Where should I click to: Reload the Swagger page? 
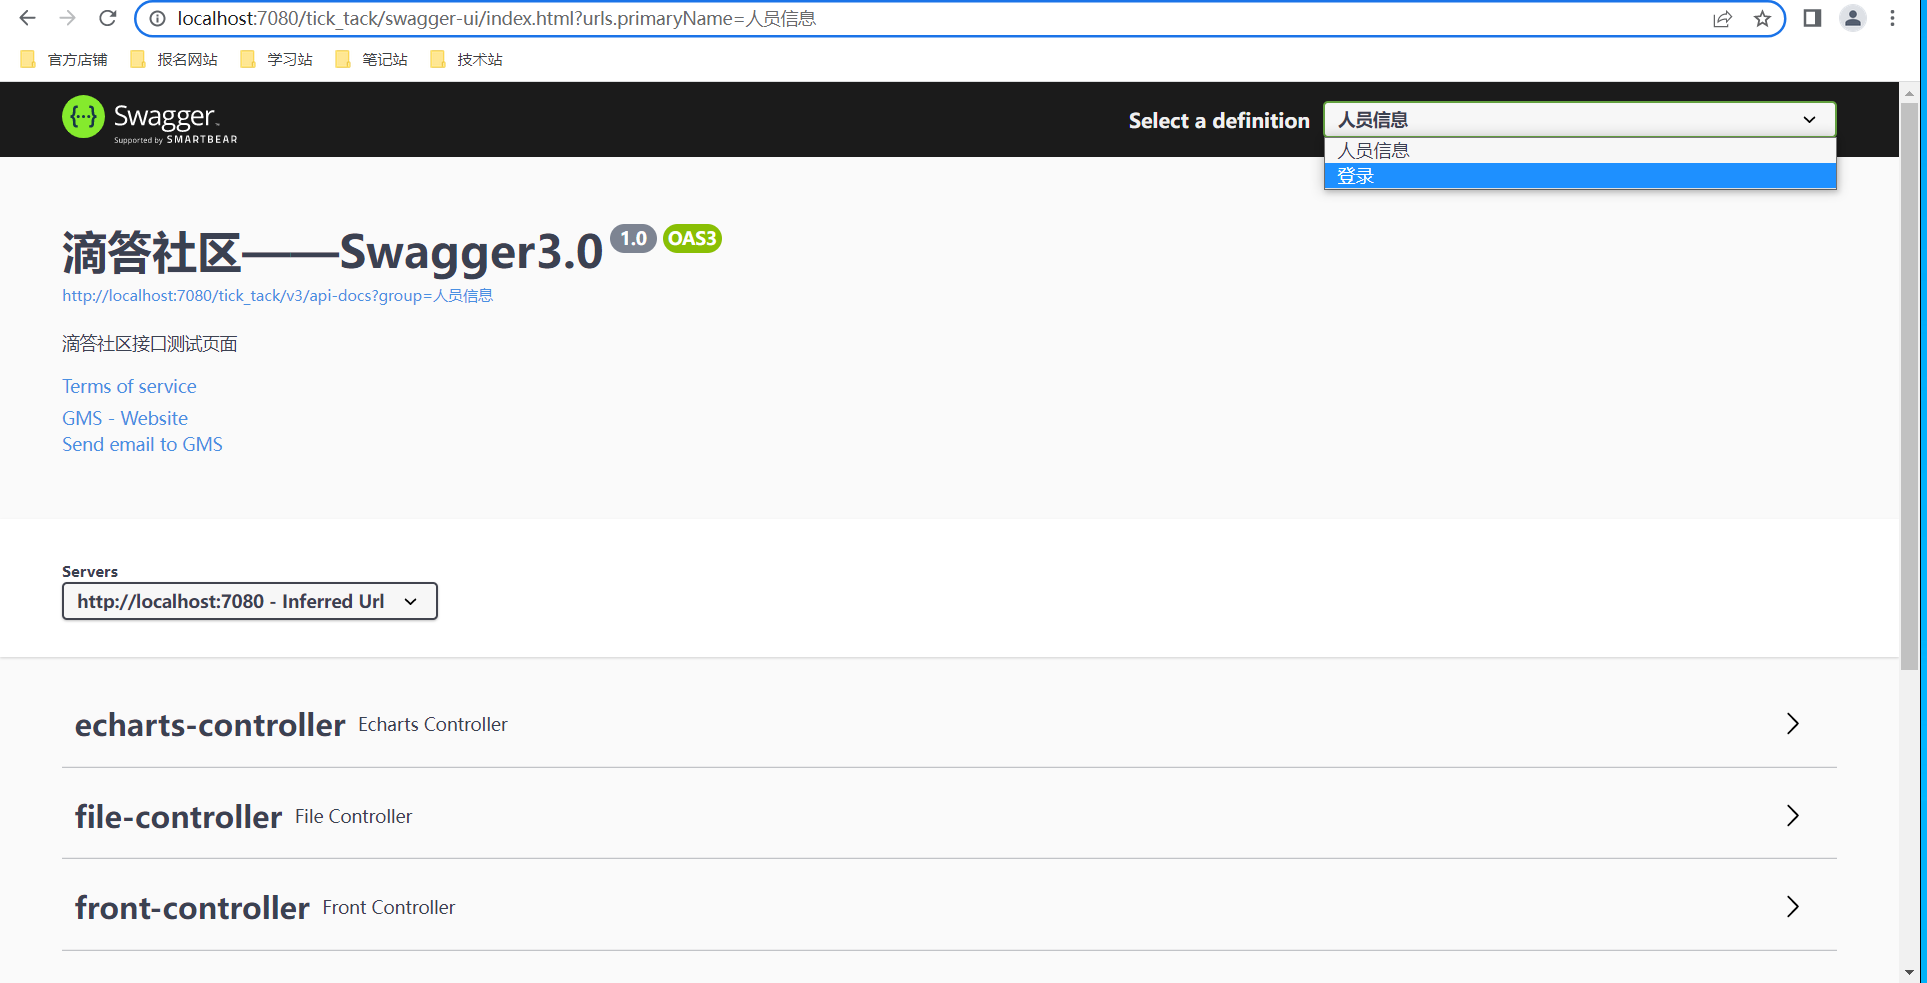coord(108,18)
